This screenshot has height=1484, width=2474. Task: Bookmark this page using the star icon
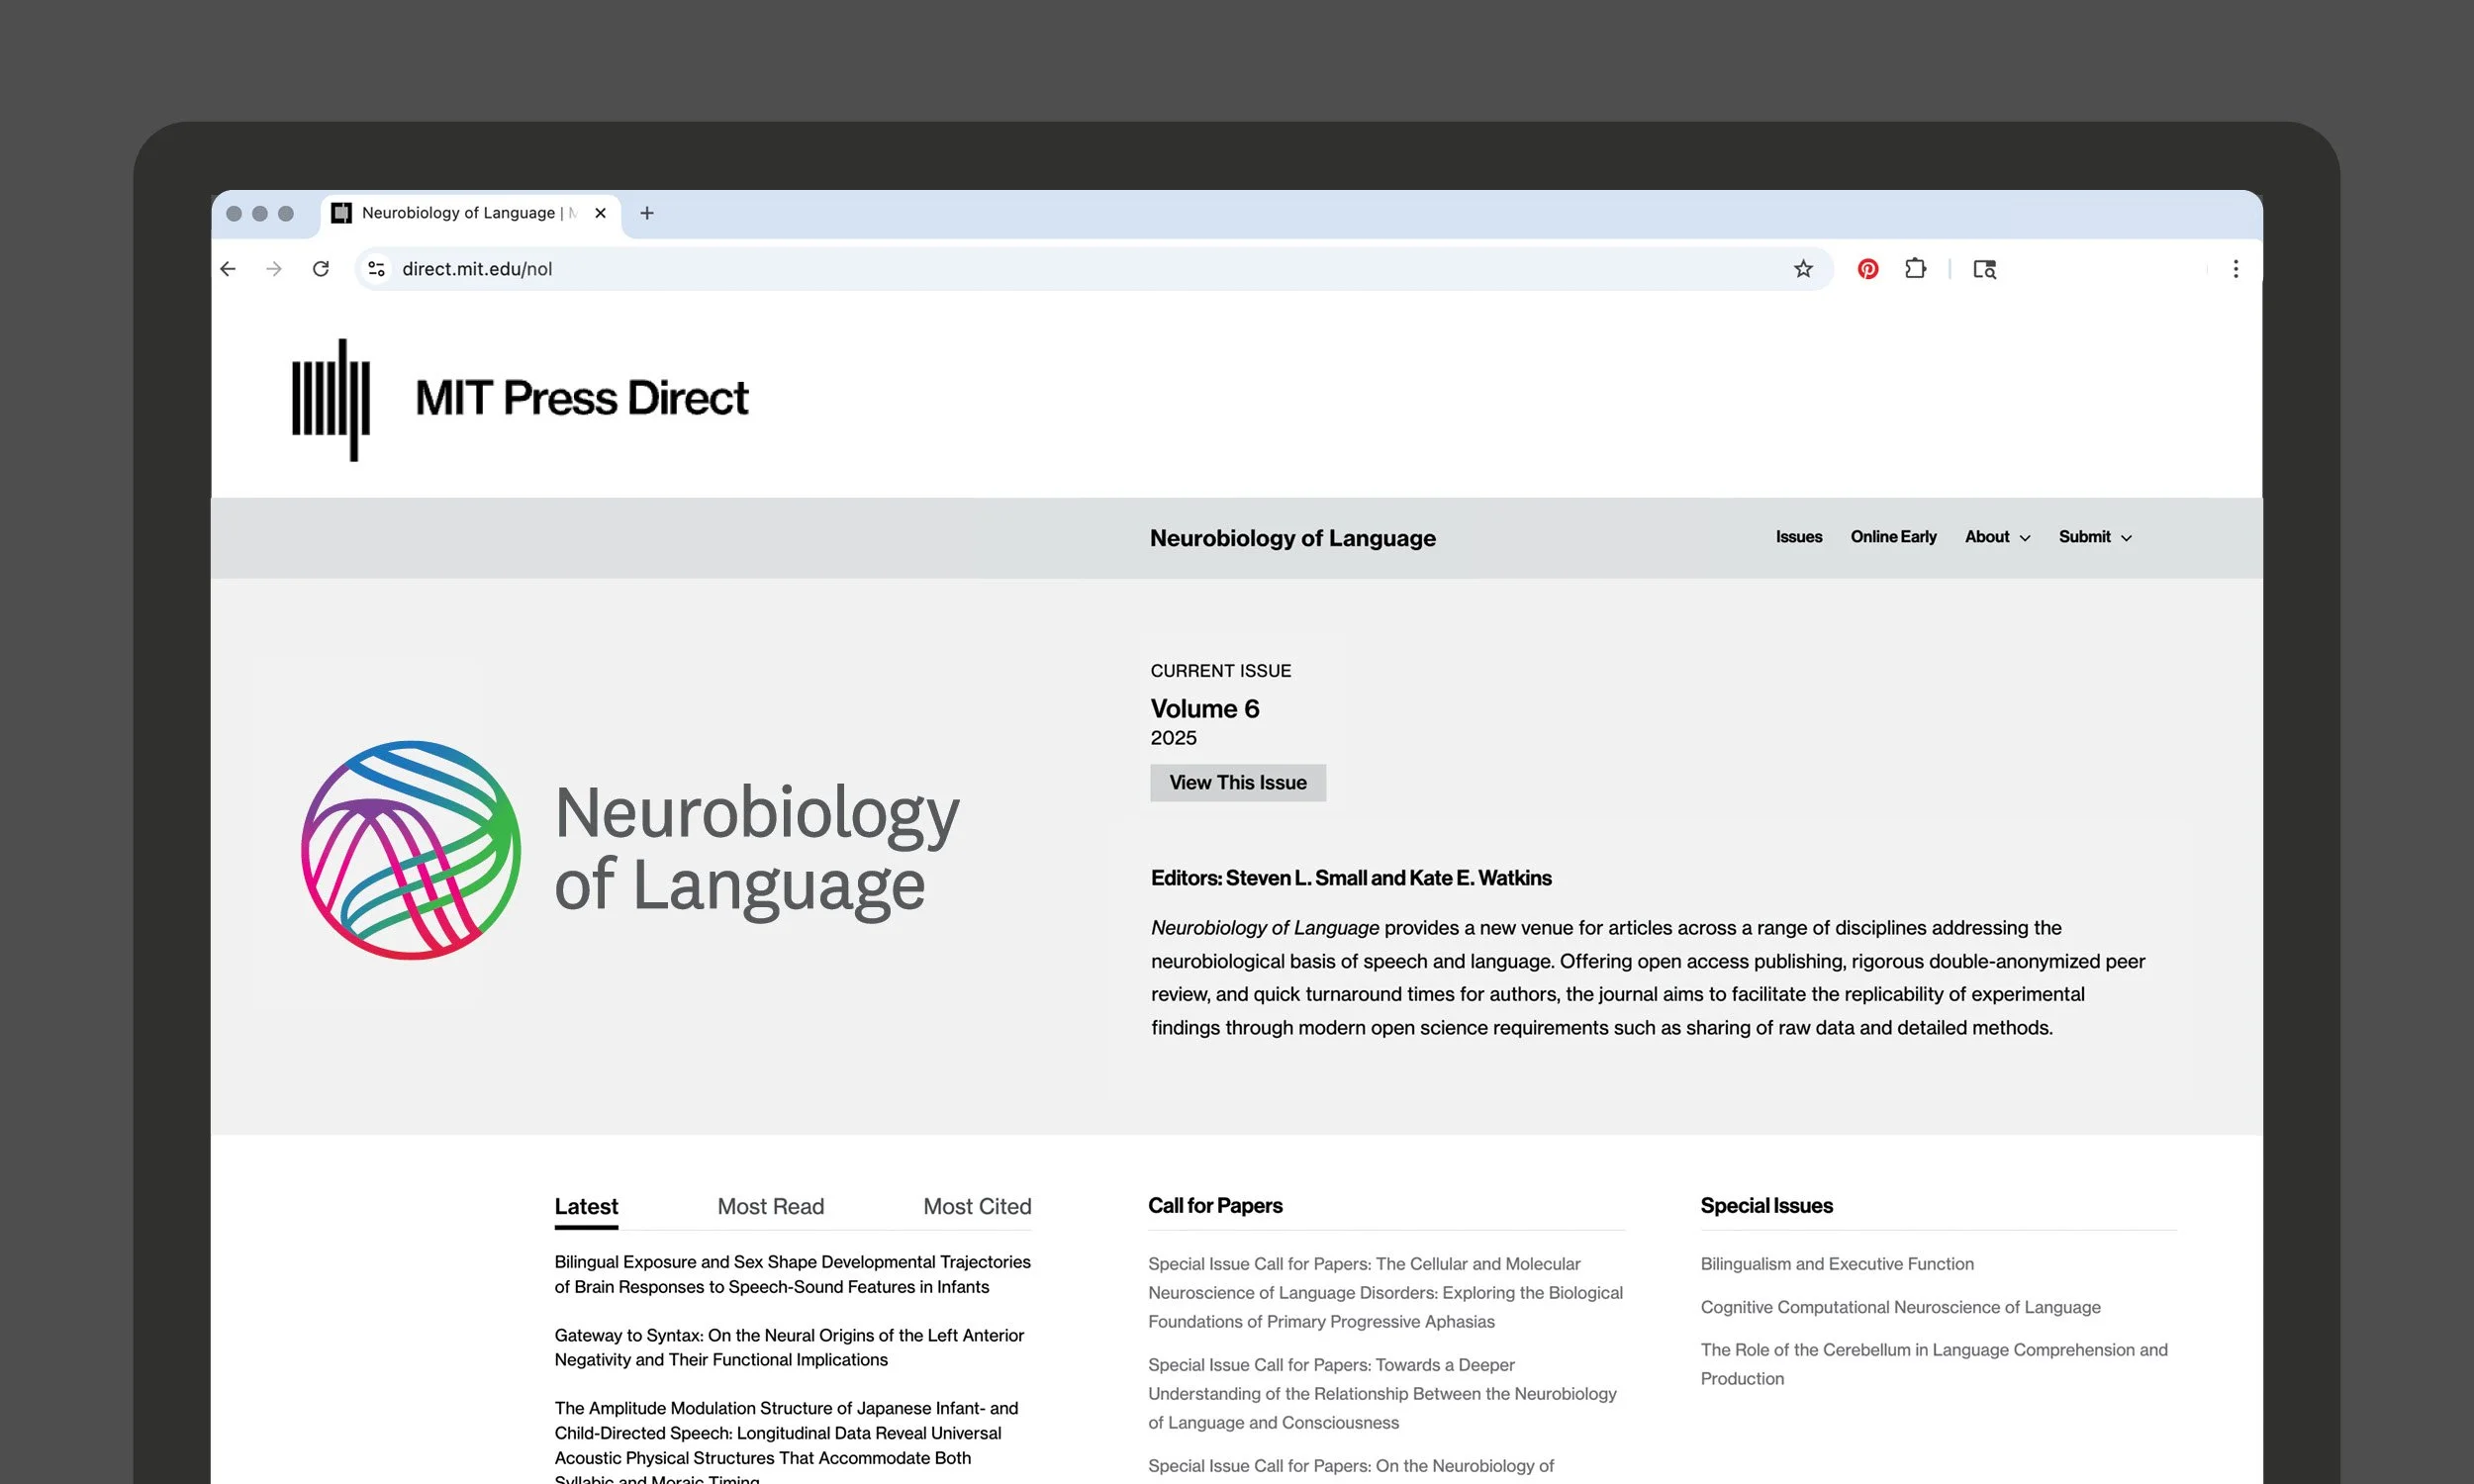coord(1803,268)
